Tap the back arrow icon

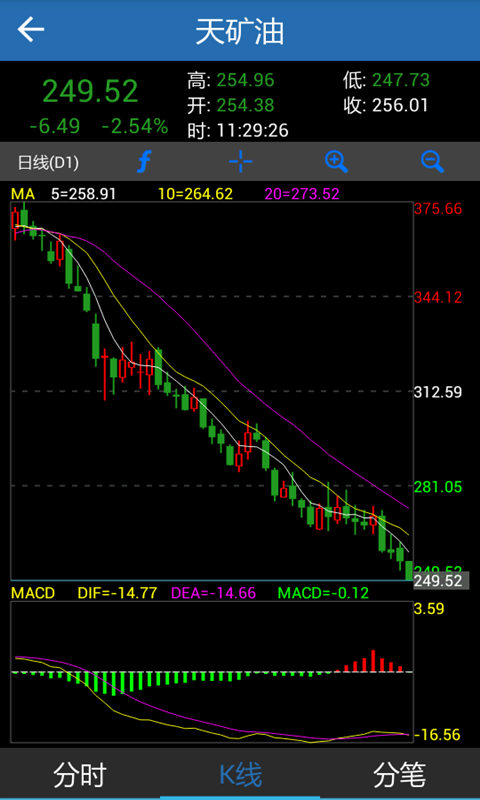point(31,30)
